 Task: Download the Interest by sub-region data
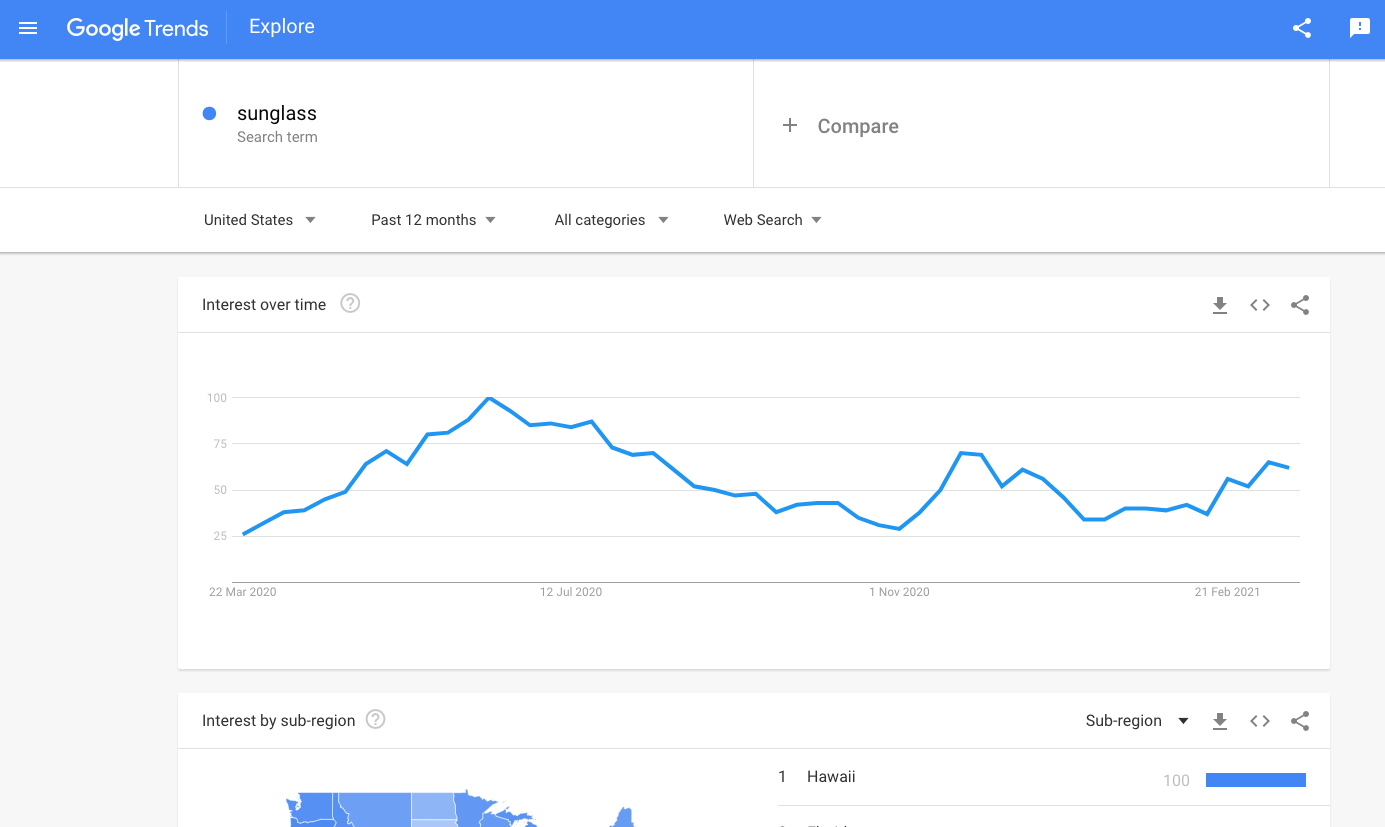click(1220, 720)
